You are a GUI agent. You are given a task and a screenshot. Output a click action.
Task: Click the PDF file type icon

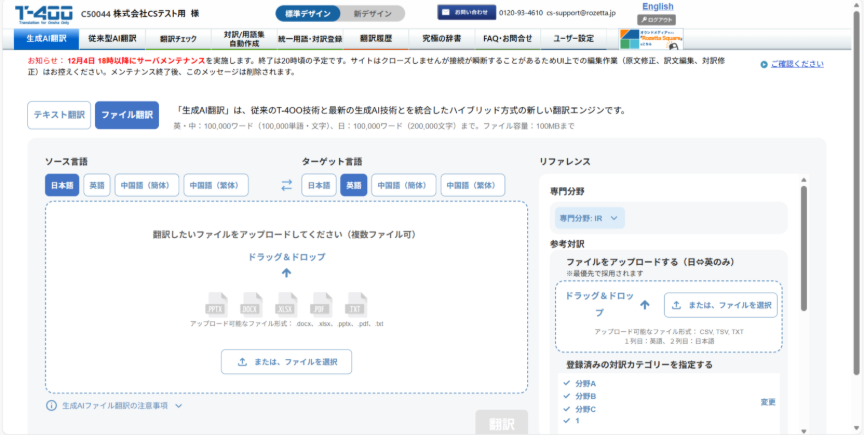[320, 303]
